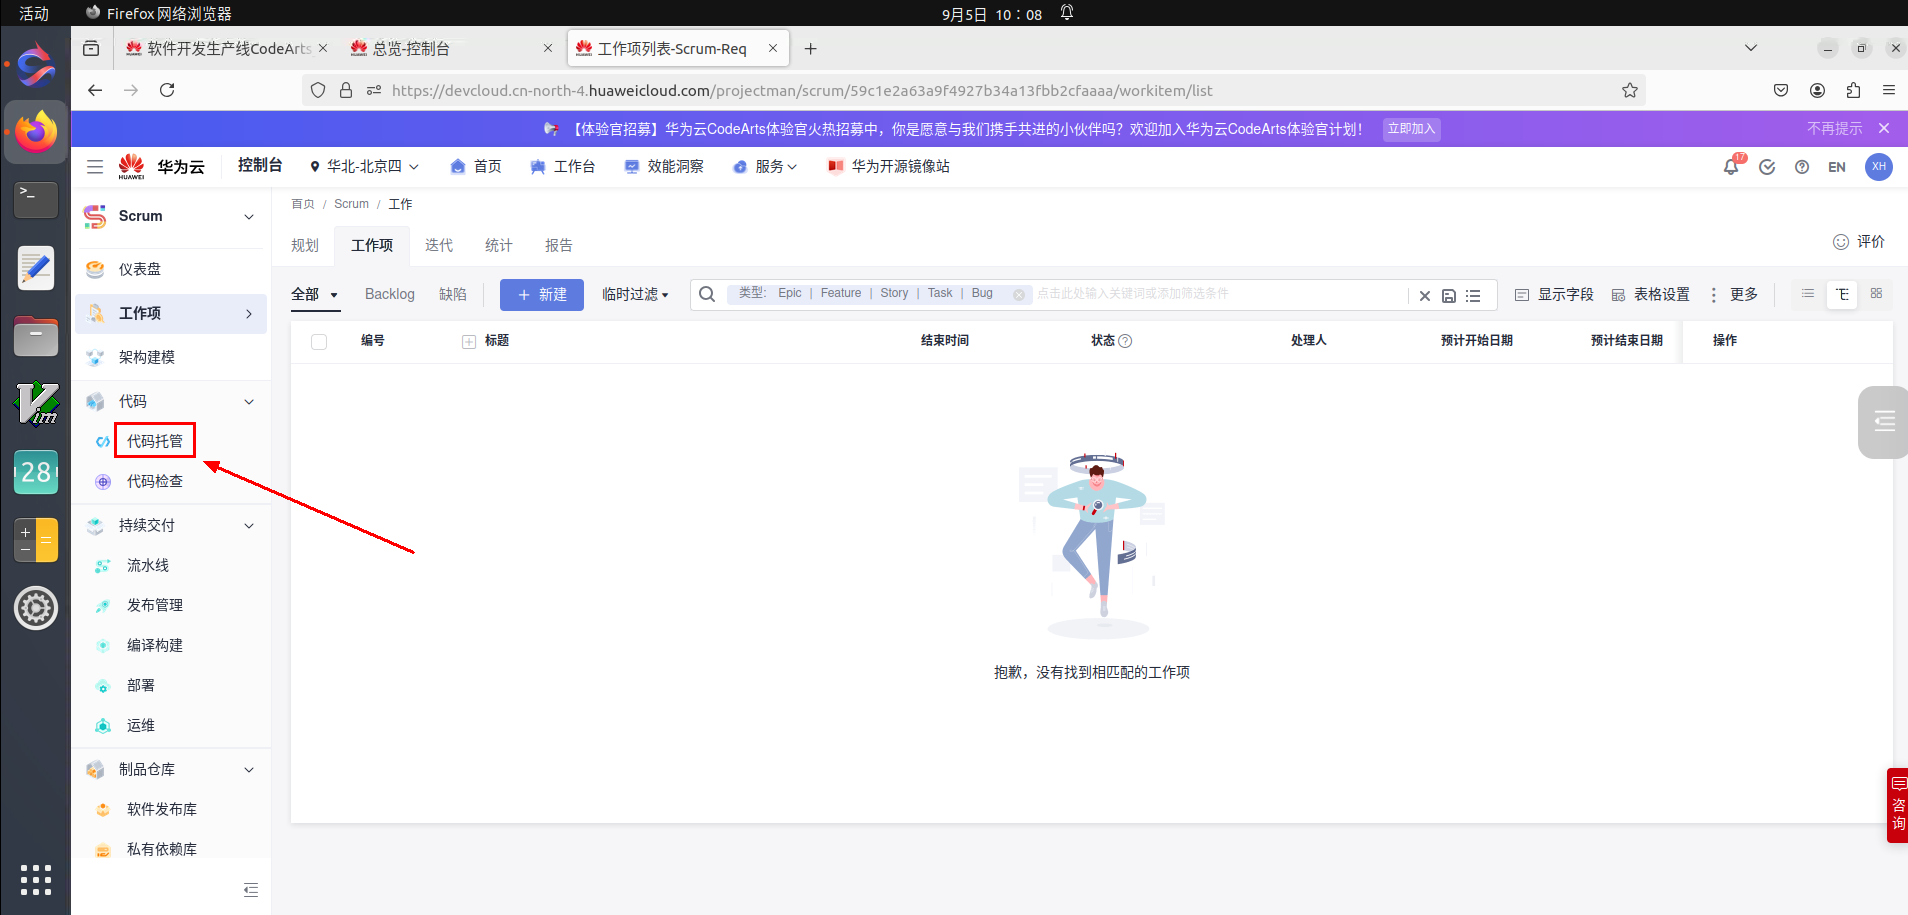Open 代码检查 in the sidebar
Viewport: 1908px width, 915px height.
pyautogui.click(x=155, y=482)
